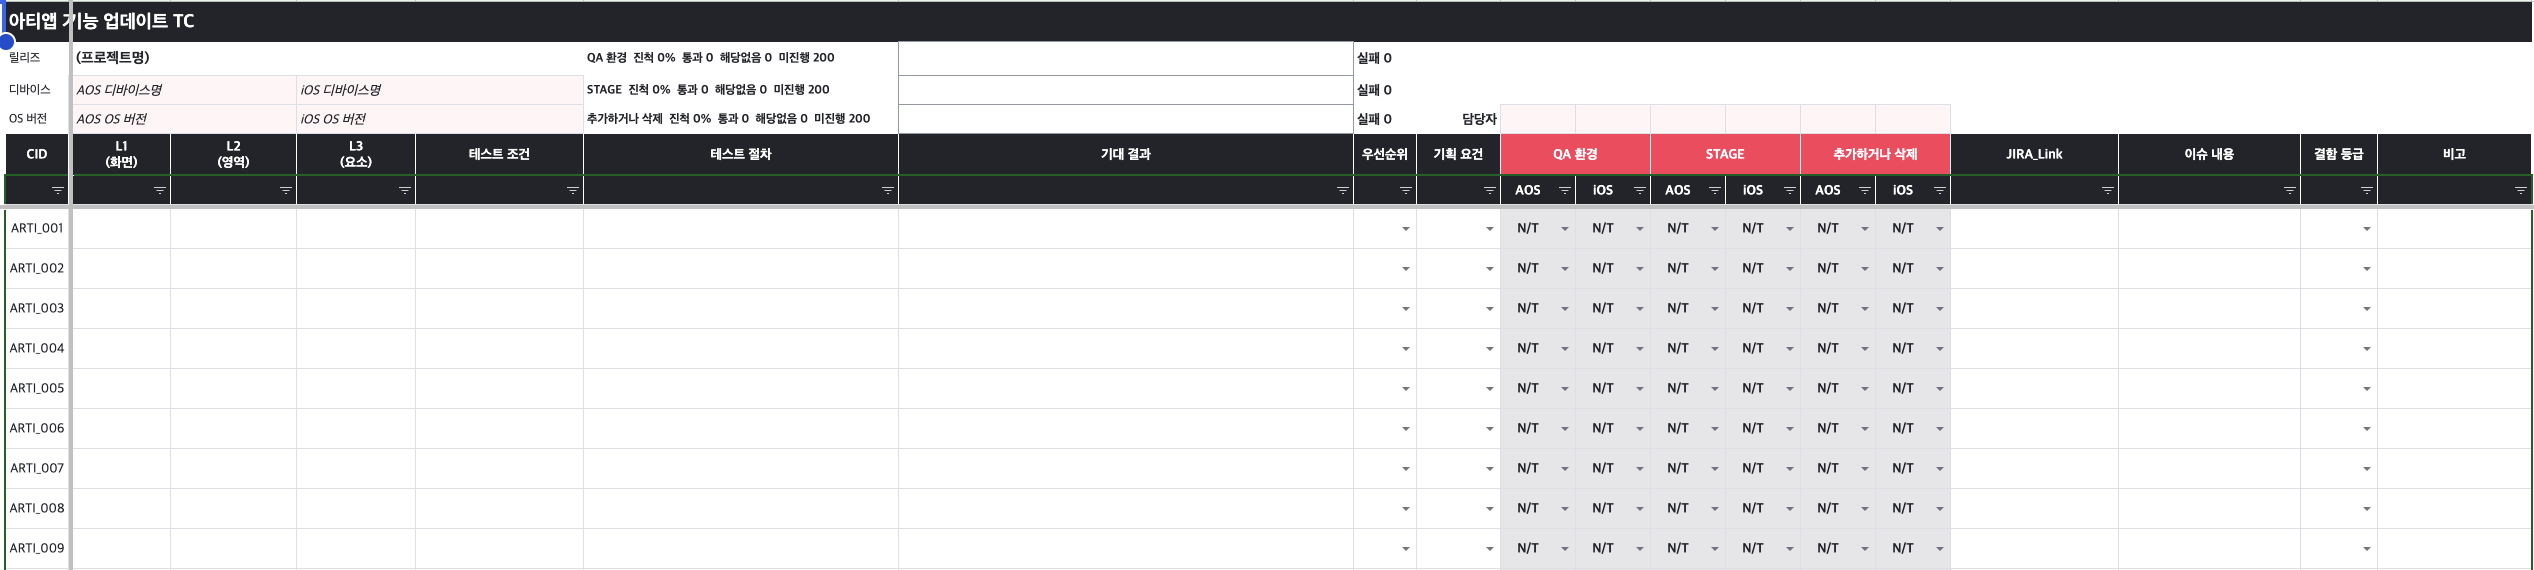Open the 테스트 조건 column filter icon

[x=573, y=190]
